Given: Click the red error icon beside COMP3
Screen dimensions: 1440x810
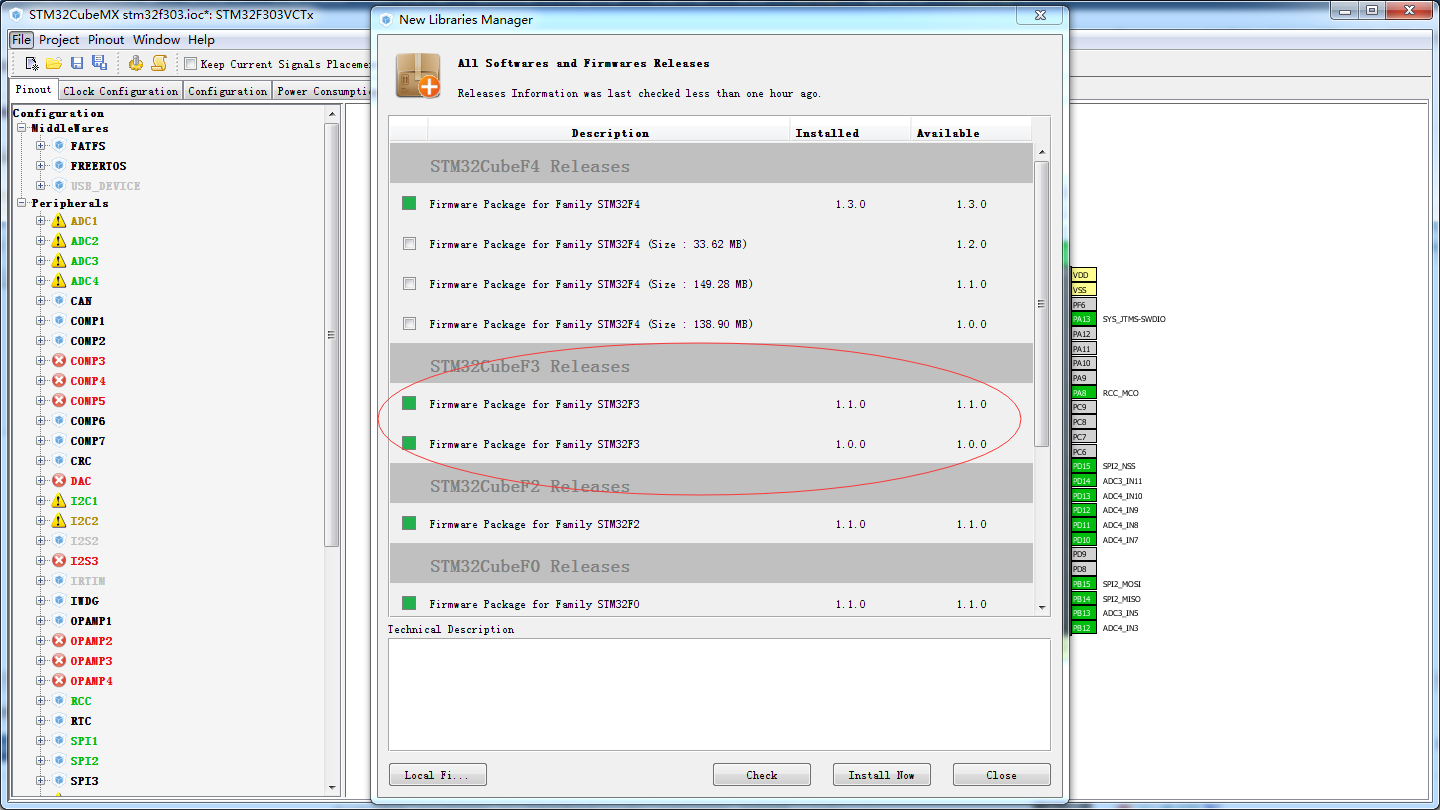Looking at the screenshot, I should click(x=59, y=361).
